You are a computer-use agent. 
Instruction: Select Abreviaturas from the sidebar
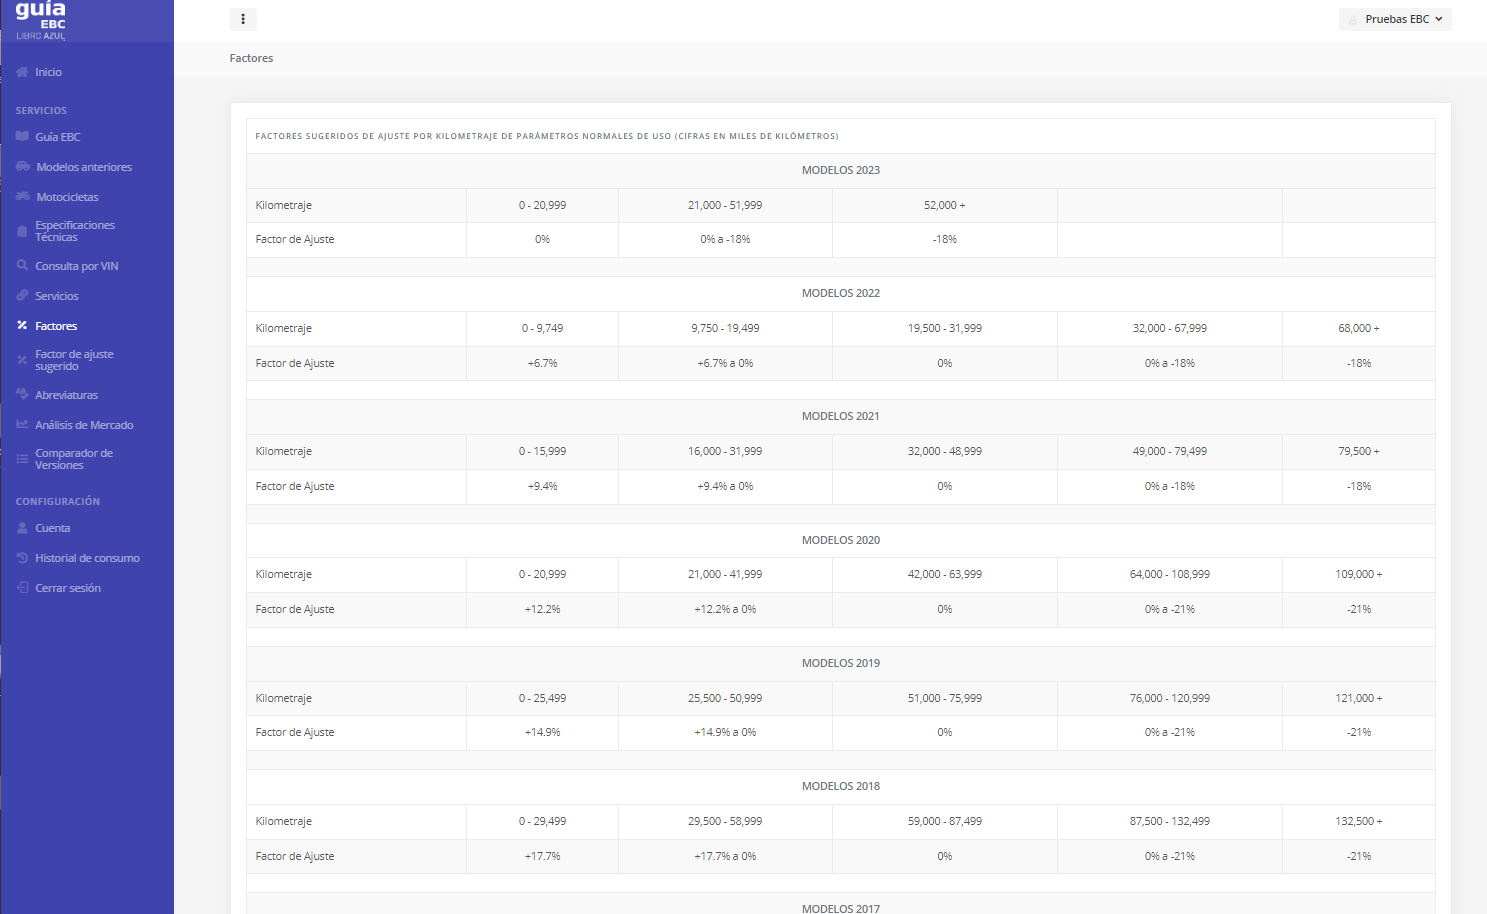pos(66,395)
